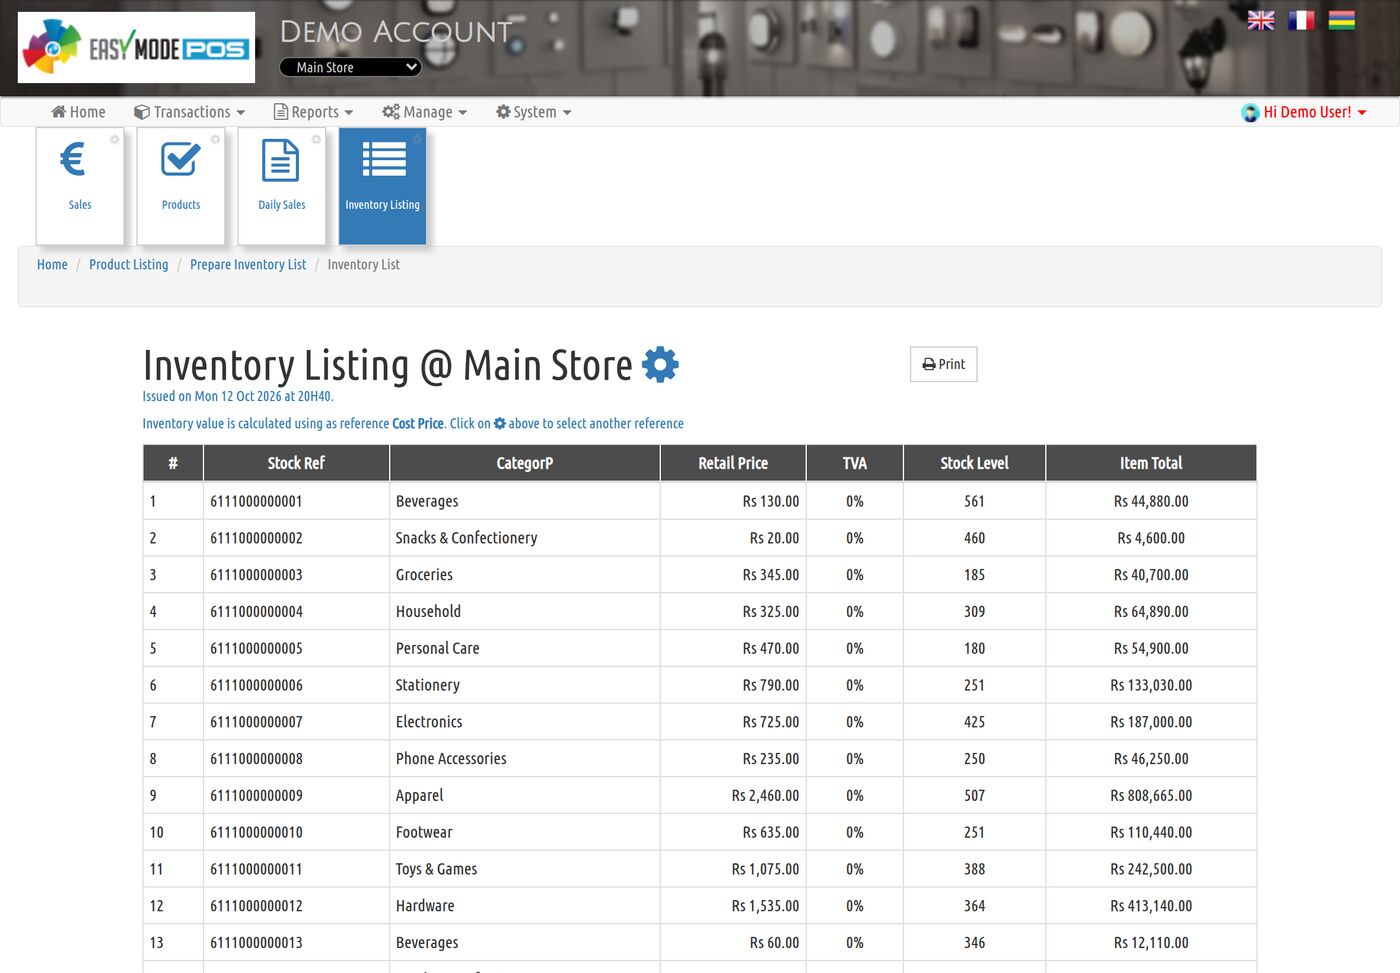Click item total Rs 413,140.00

(1151, 906)
